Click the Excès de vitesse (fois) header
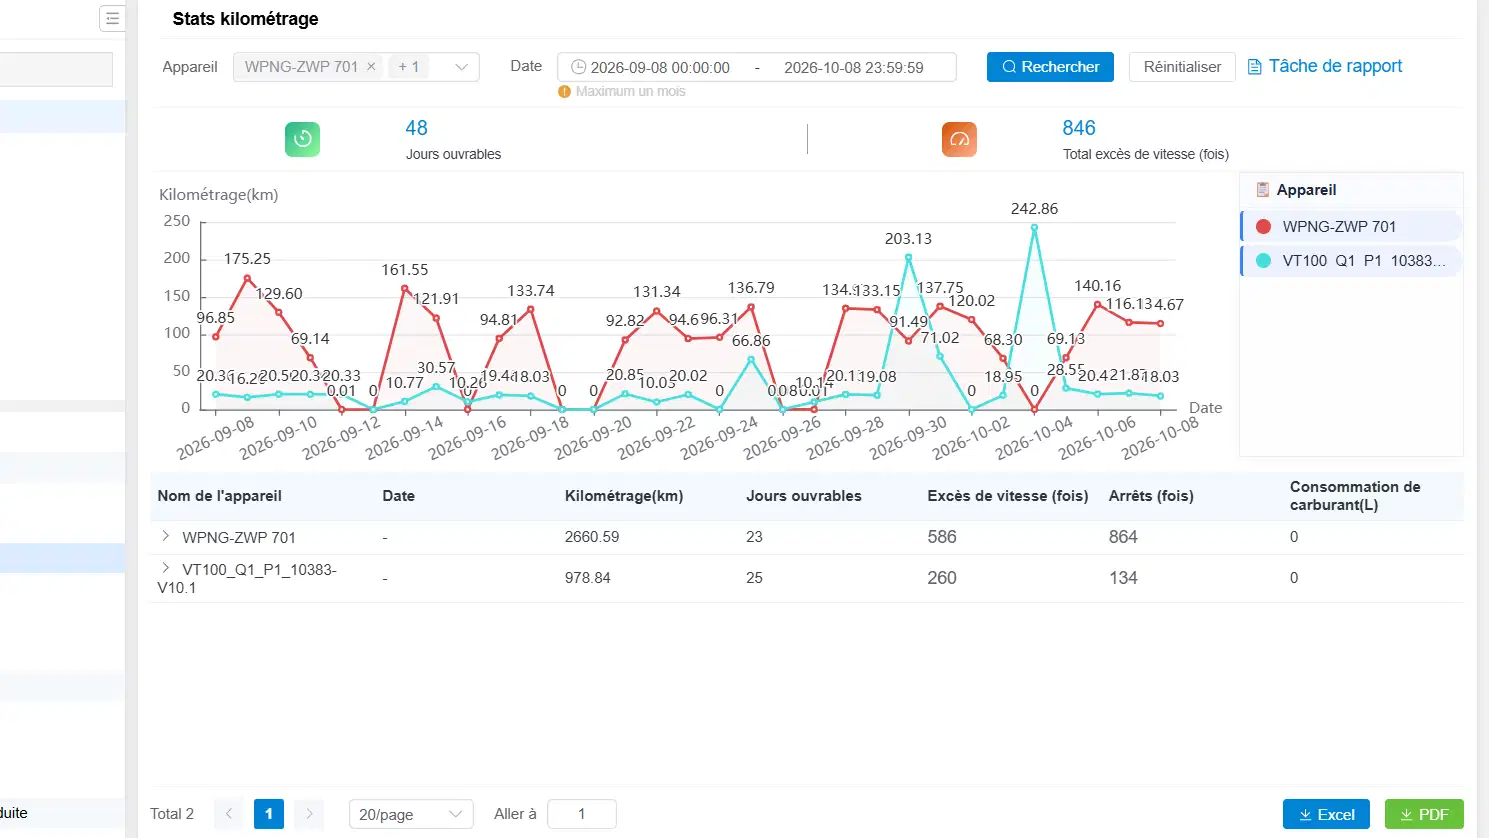The height and width of the screenshot is (838, 1489). (x=1007, y=496)
